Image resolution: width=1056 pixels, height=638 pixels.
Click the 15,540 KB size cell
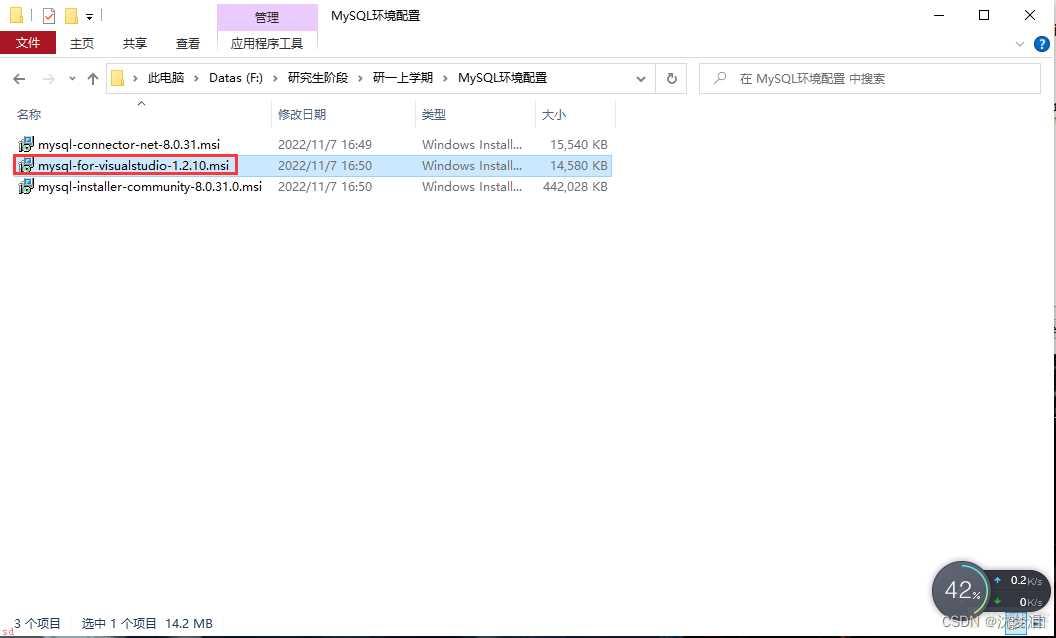click(579, 144)
